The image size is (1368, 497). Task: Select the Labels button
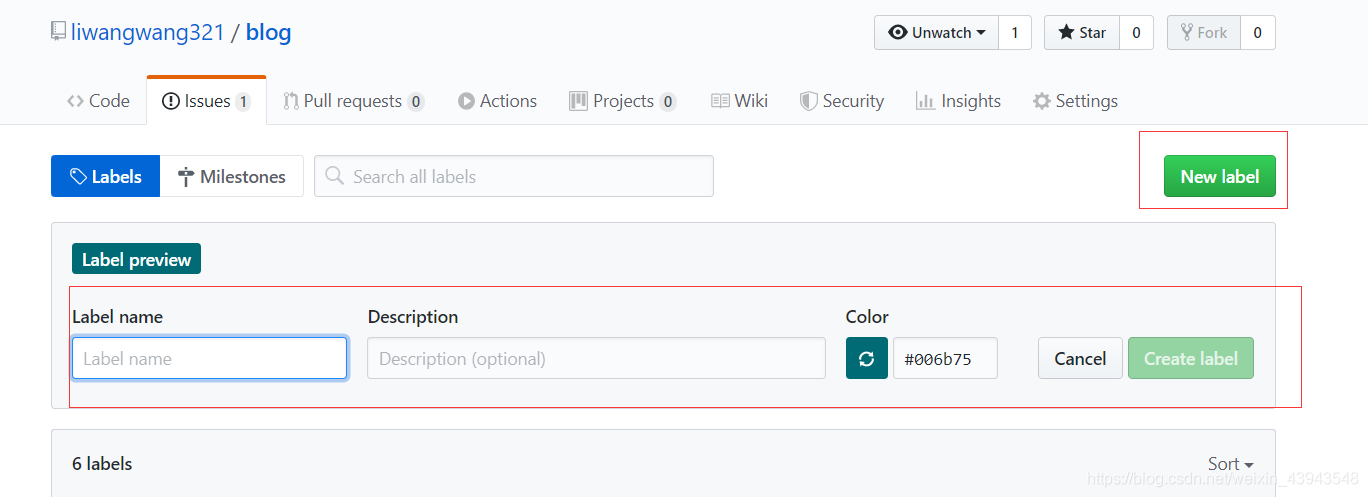pyautogui.click(x=106, y=176)
